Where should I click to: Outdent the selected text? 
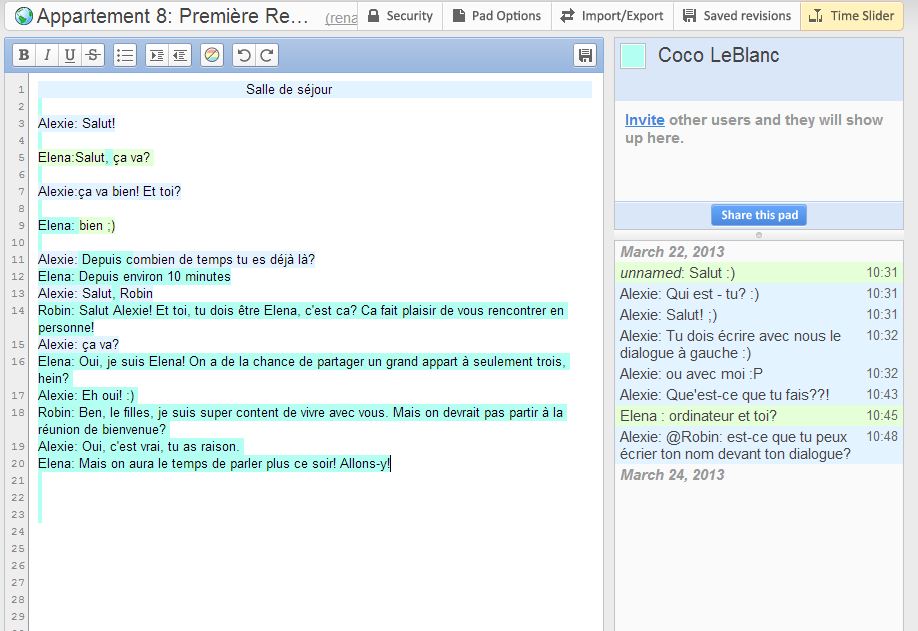[x=180, y=56]
